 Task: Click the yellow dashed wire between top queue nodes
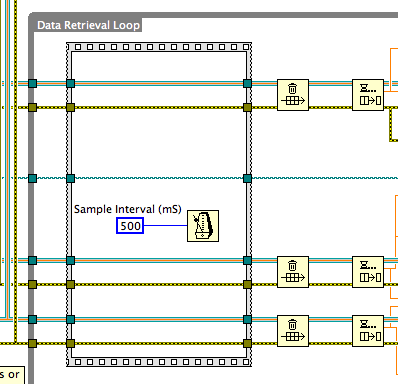[x=330, y=107]
